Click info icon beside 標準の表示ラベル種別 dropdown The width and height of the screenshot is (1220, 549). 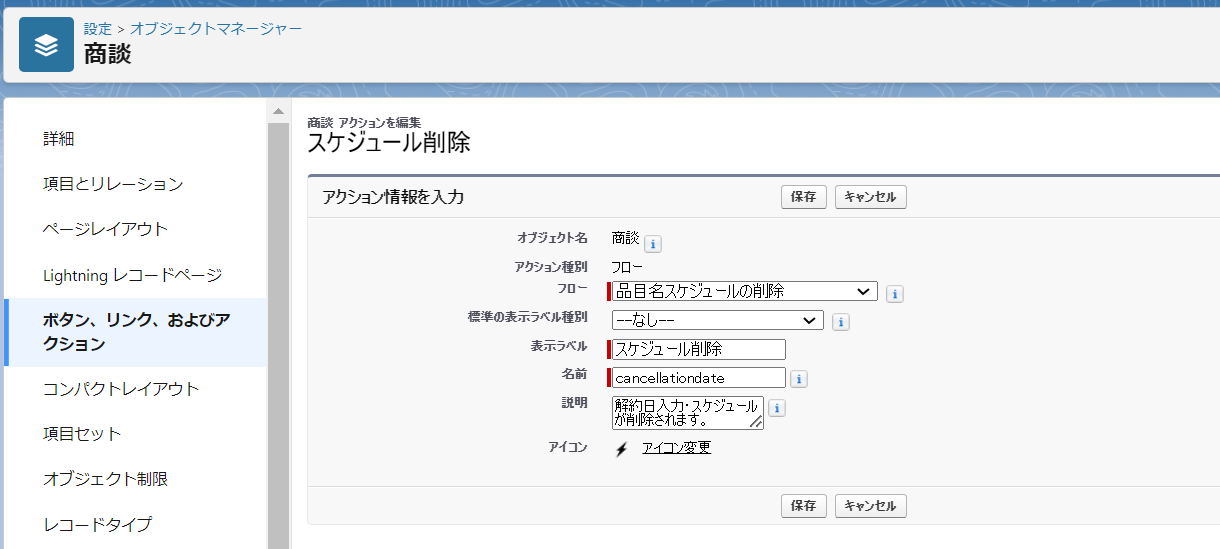click(x=841, y=322)
